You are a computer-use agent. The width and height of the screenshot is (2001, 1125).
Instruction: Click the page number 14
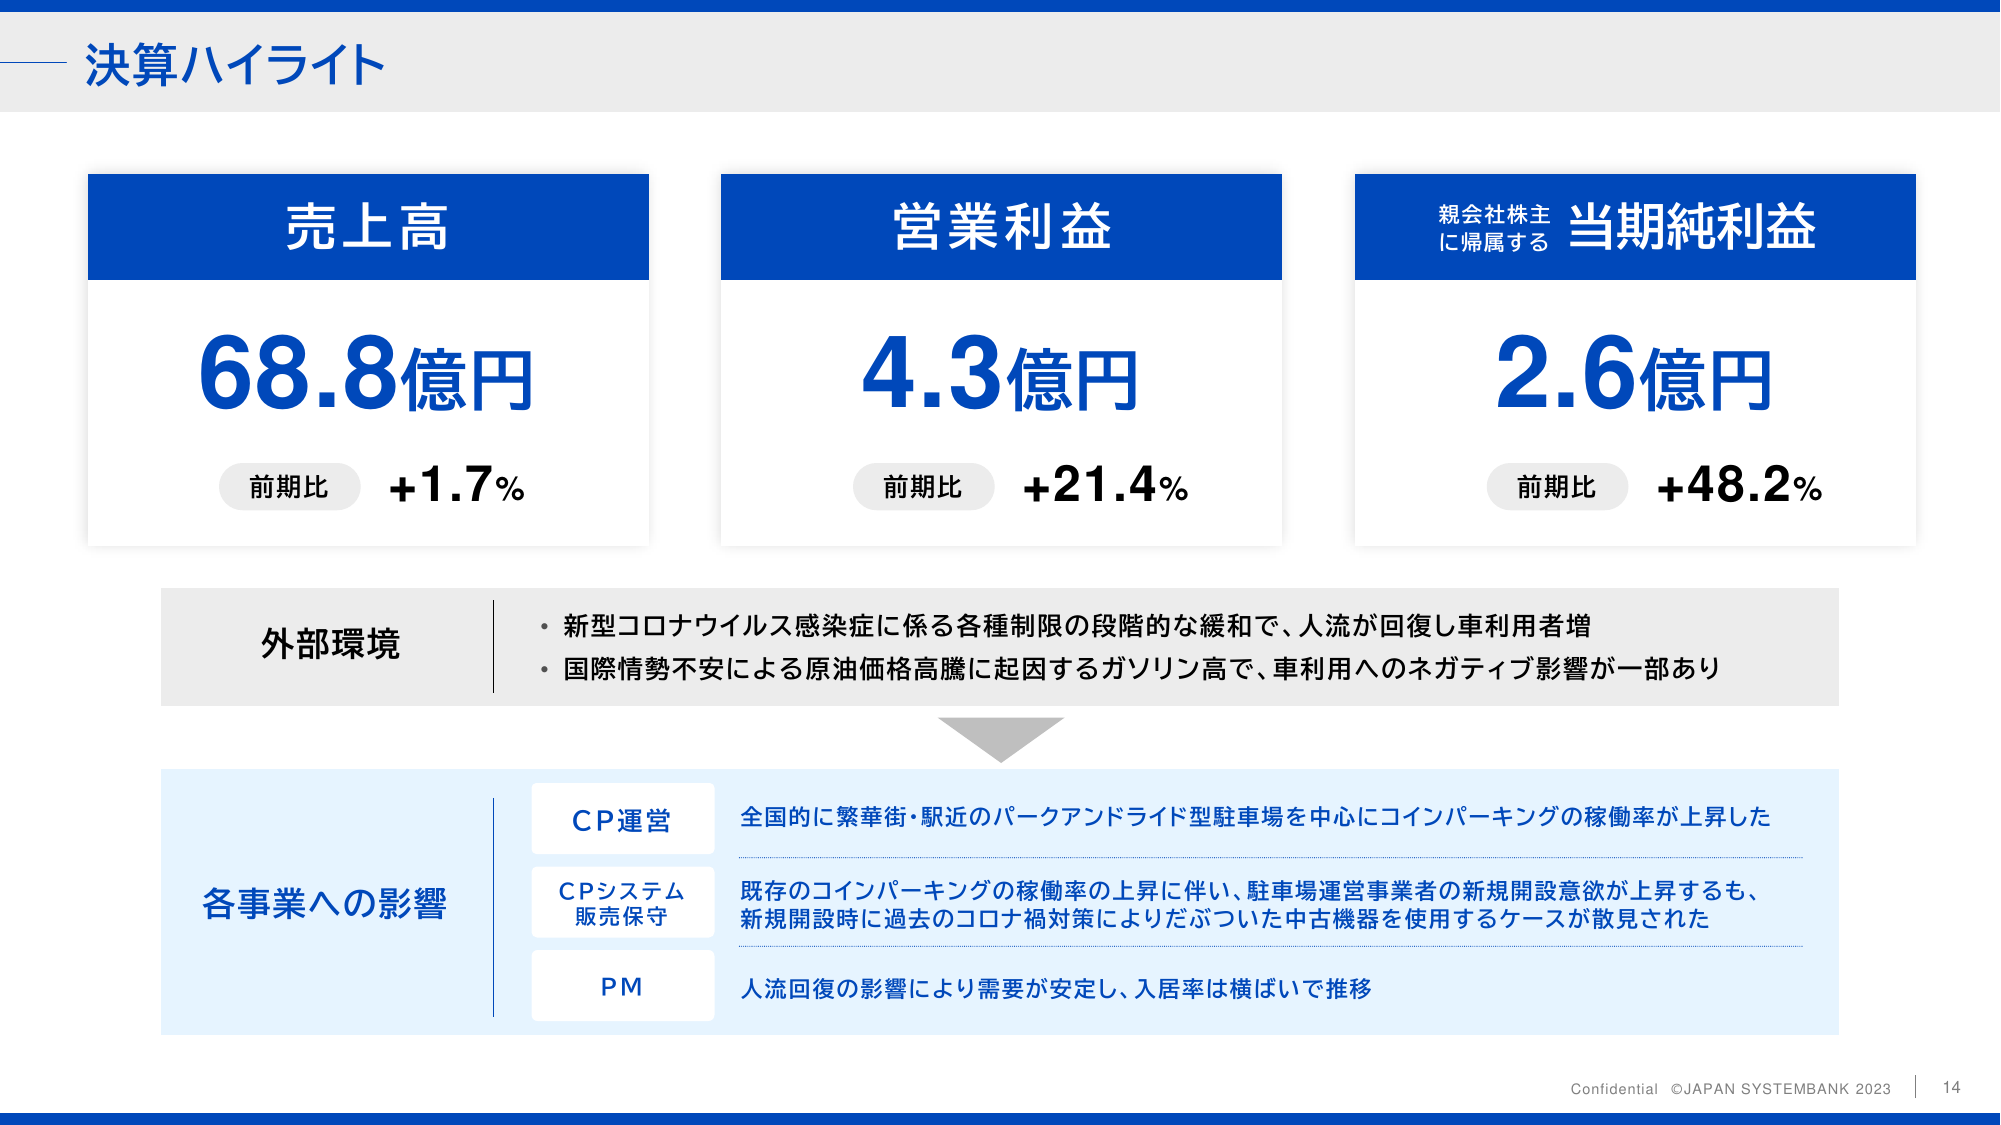pyautogui.click(x=1952, y=1087)
